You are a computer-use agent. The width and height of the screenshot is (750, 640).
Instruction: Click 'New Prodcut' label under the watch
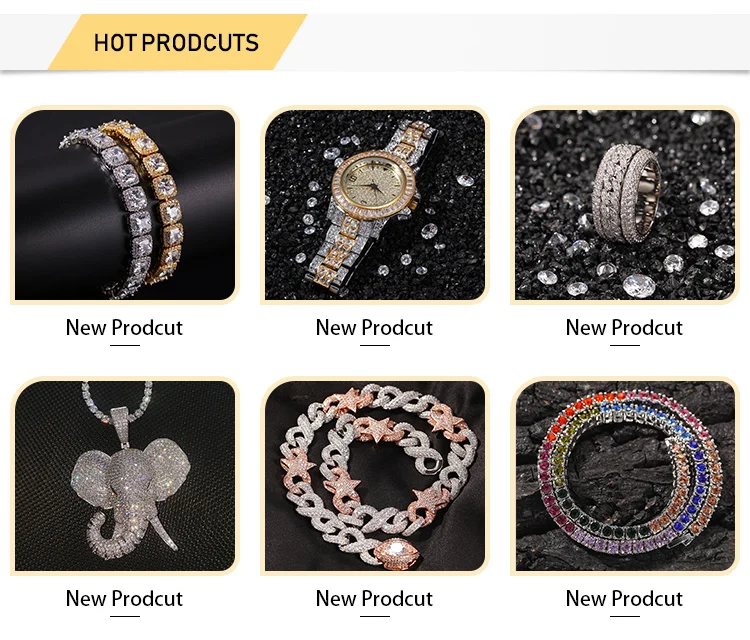(x=374, y=328)
